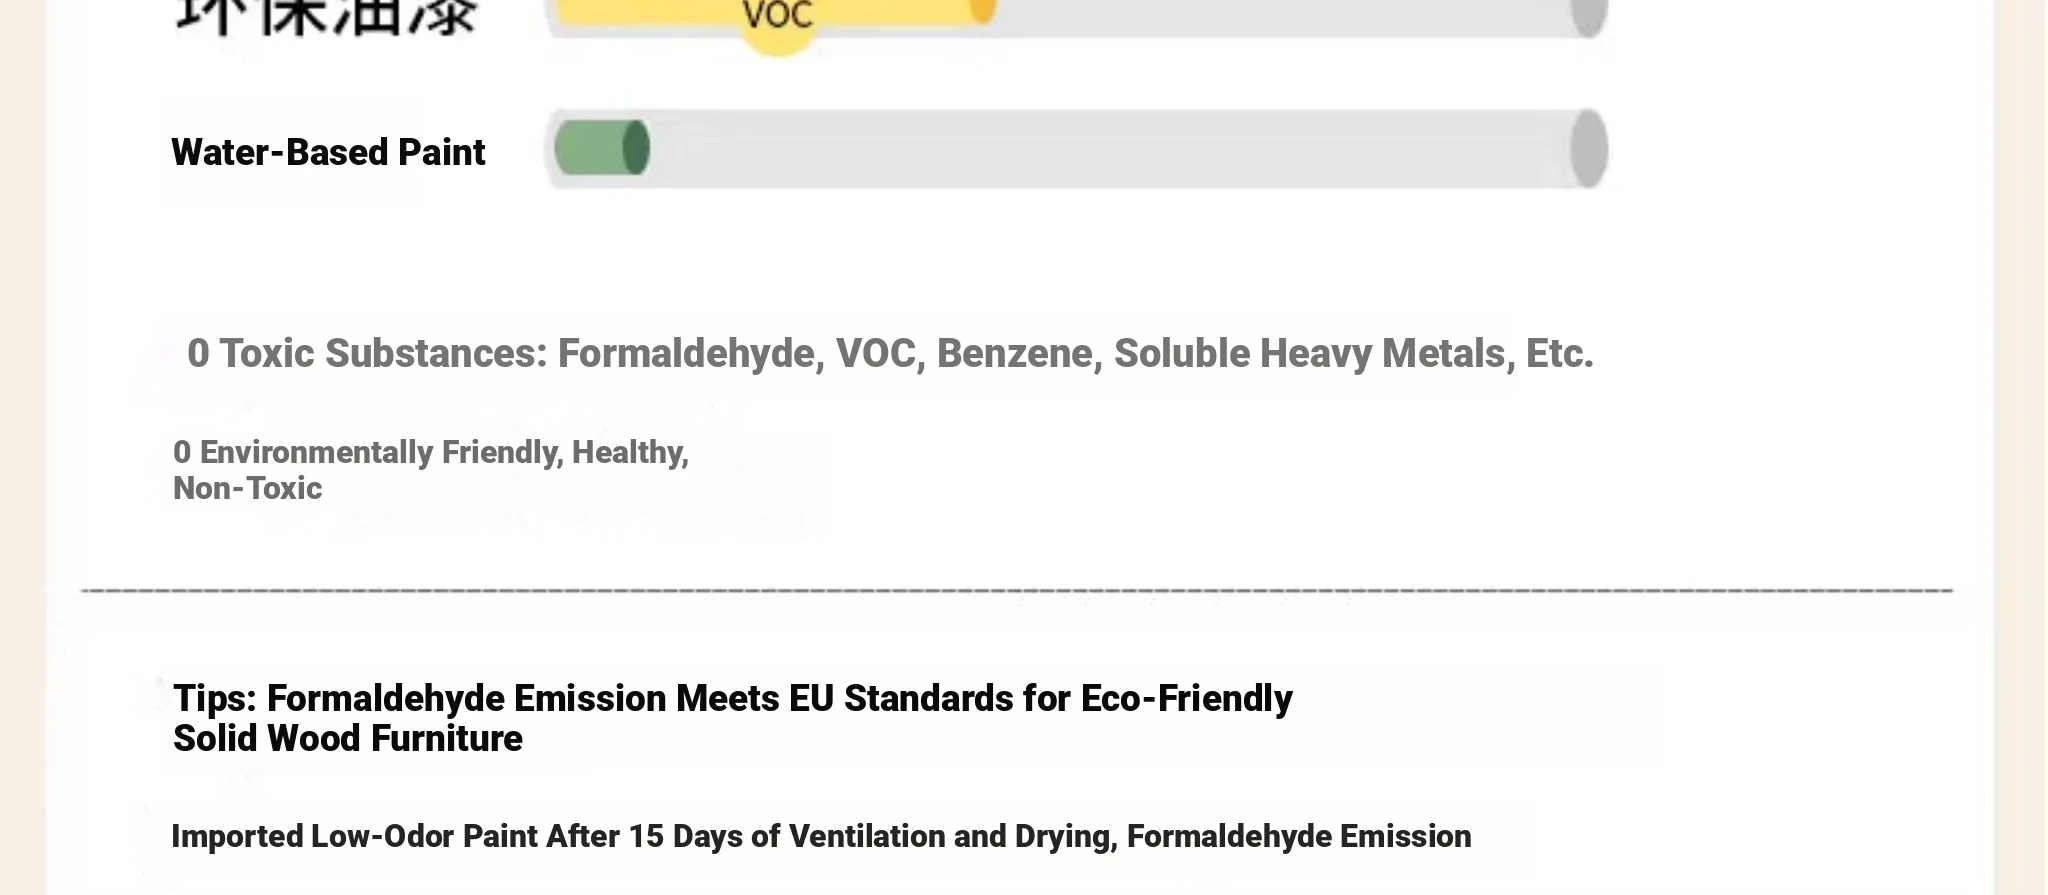This screenshot has width=2048, height=895.
Task: Click the "Water-Based Paint" label
Action: [x=328, y=153]
